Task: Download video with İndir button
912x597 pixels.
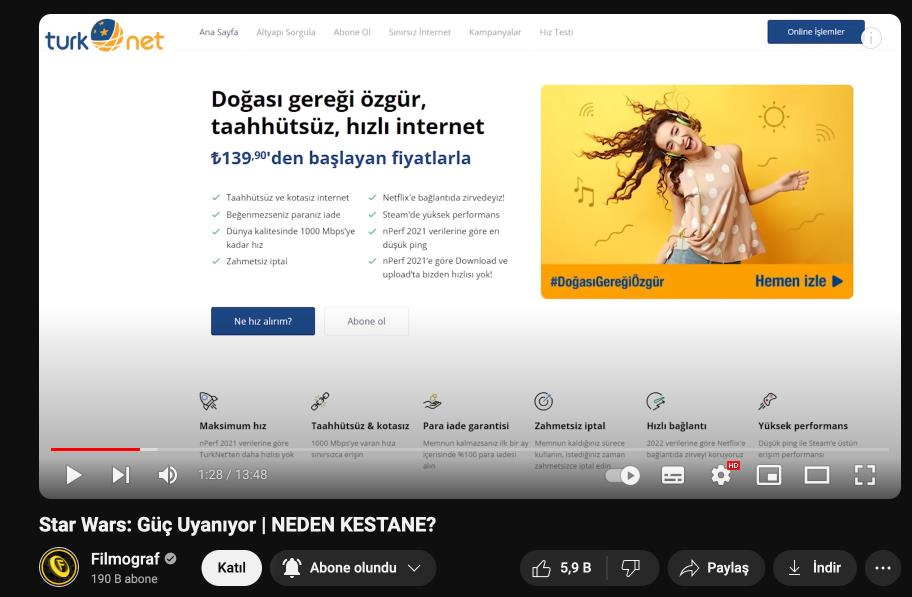Action: click(814, 568)
